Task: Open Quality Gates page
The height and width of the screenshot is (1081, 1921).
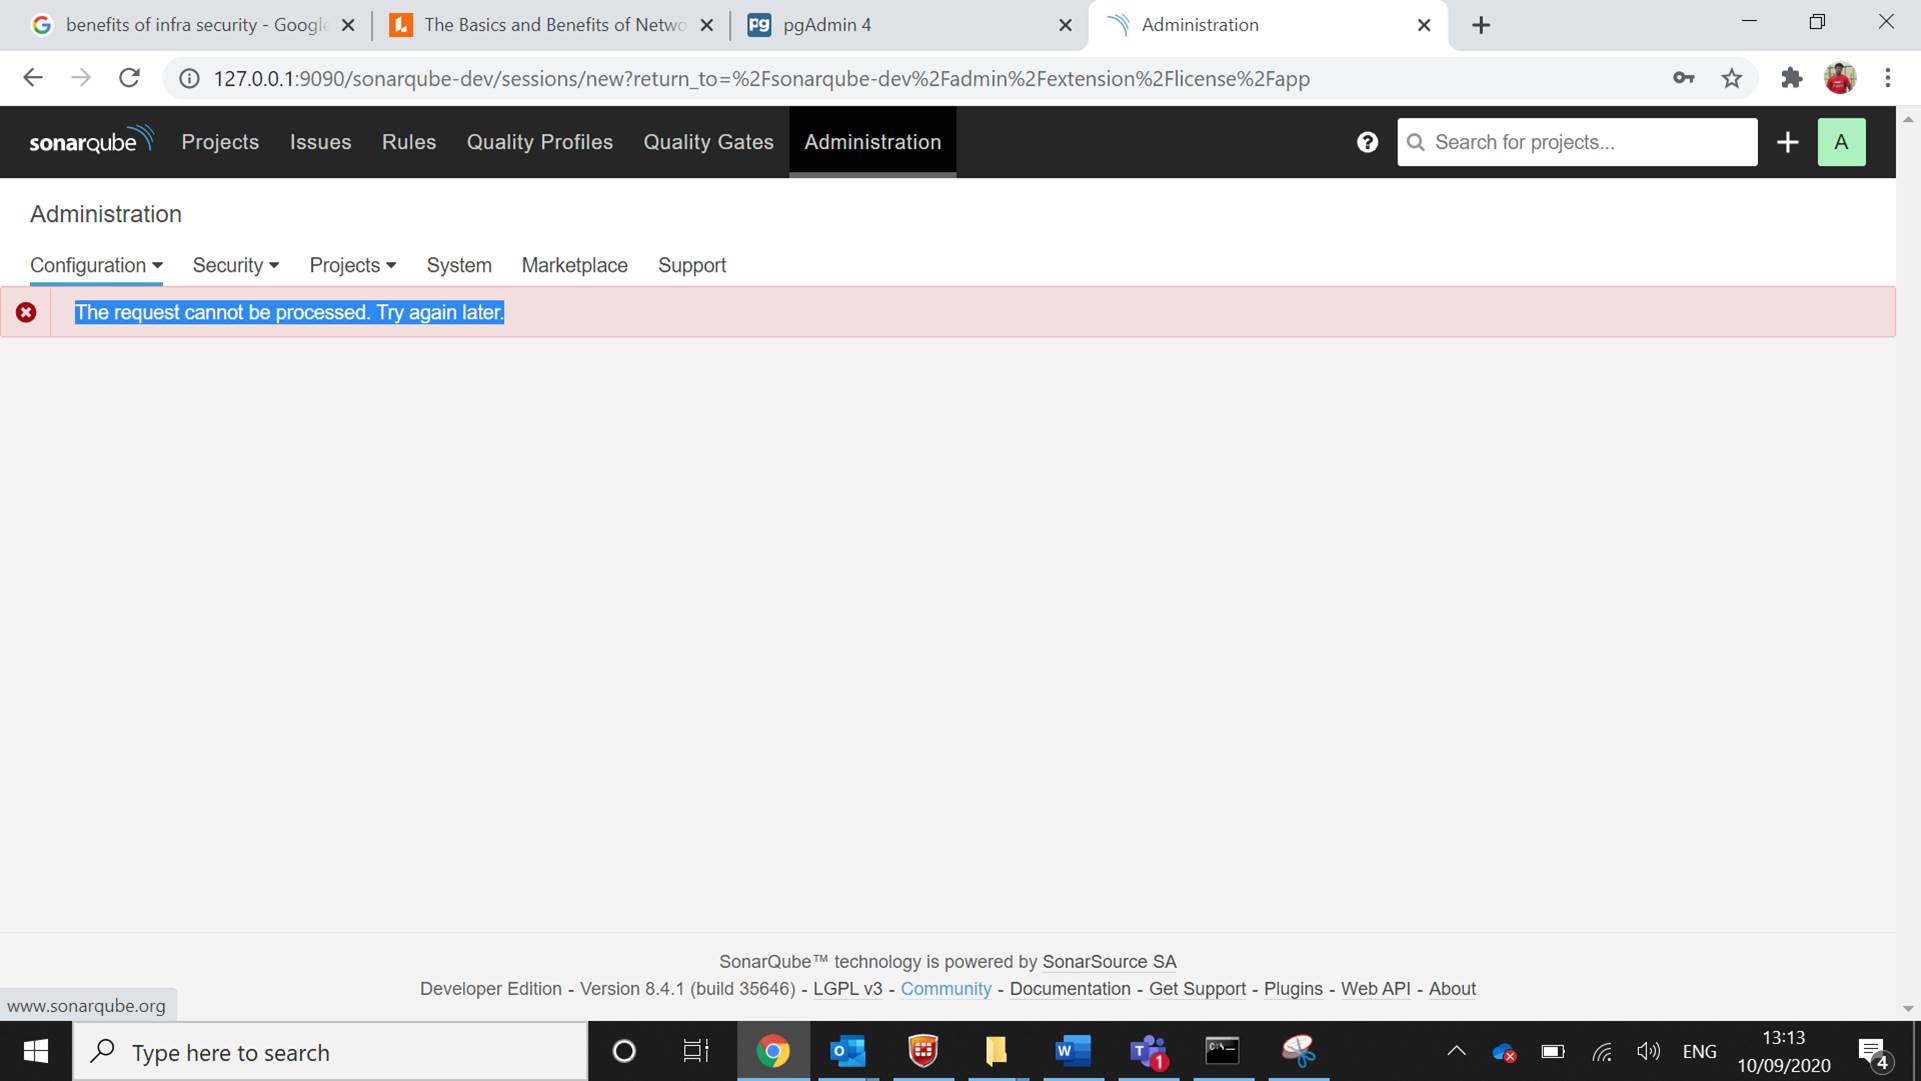Action: point(709,142)
